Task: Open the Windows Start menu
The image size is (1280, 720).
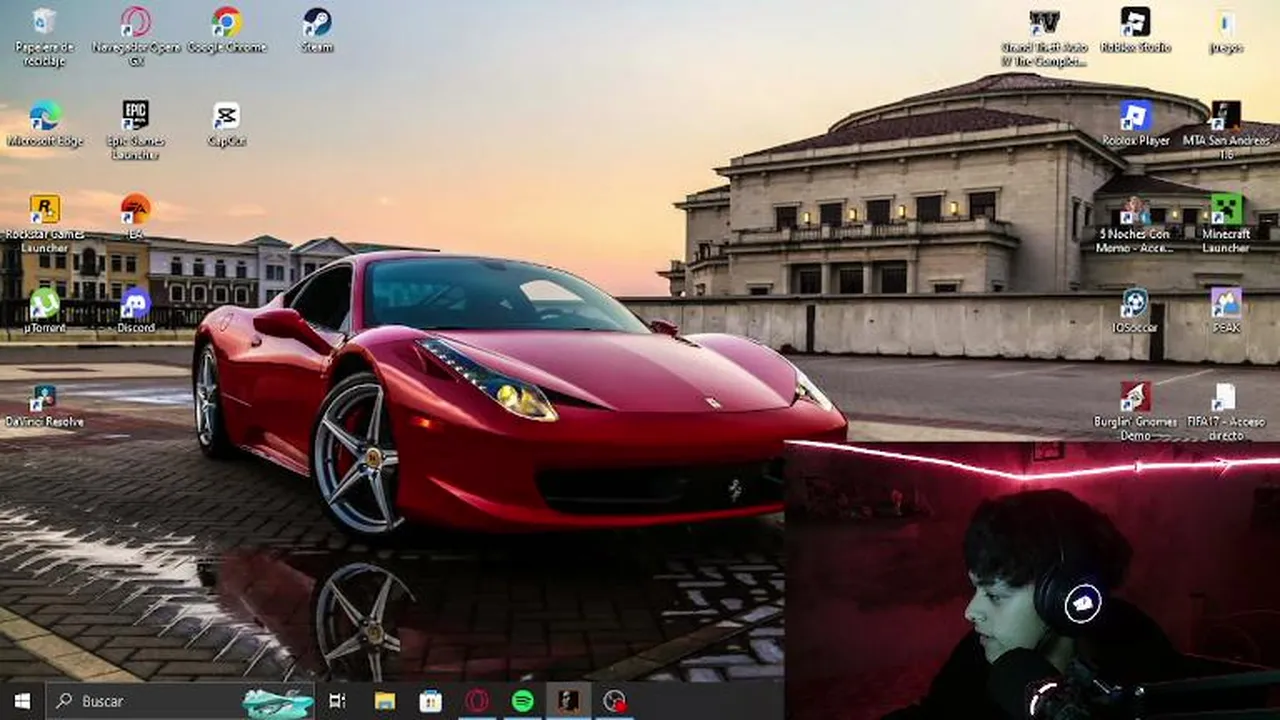Action: click(22, 701)
